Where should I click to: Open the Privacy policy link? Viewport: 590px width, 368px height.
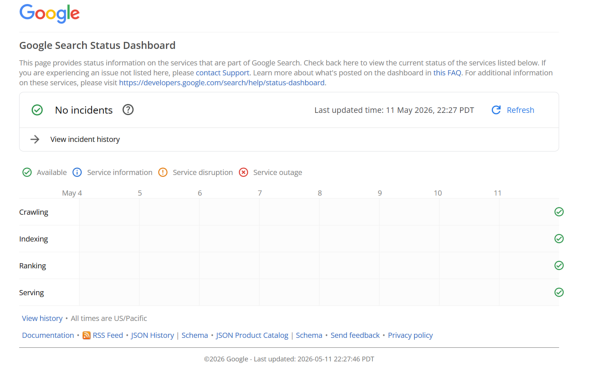pos(410,335)
